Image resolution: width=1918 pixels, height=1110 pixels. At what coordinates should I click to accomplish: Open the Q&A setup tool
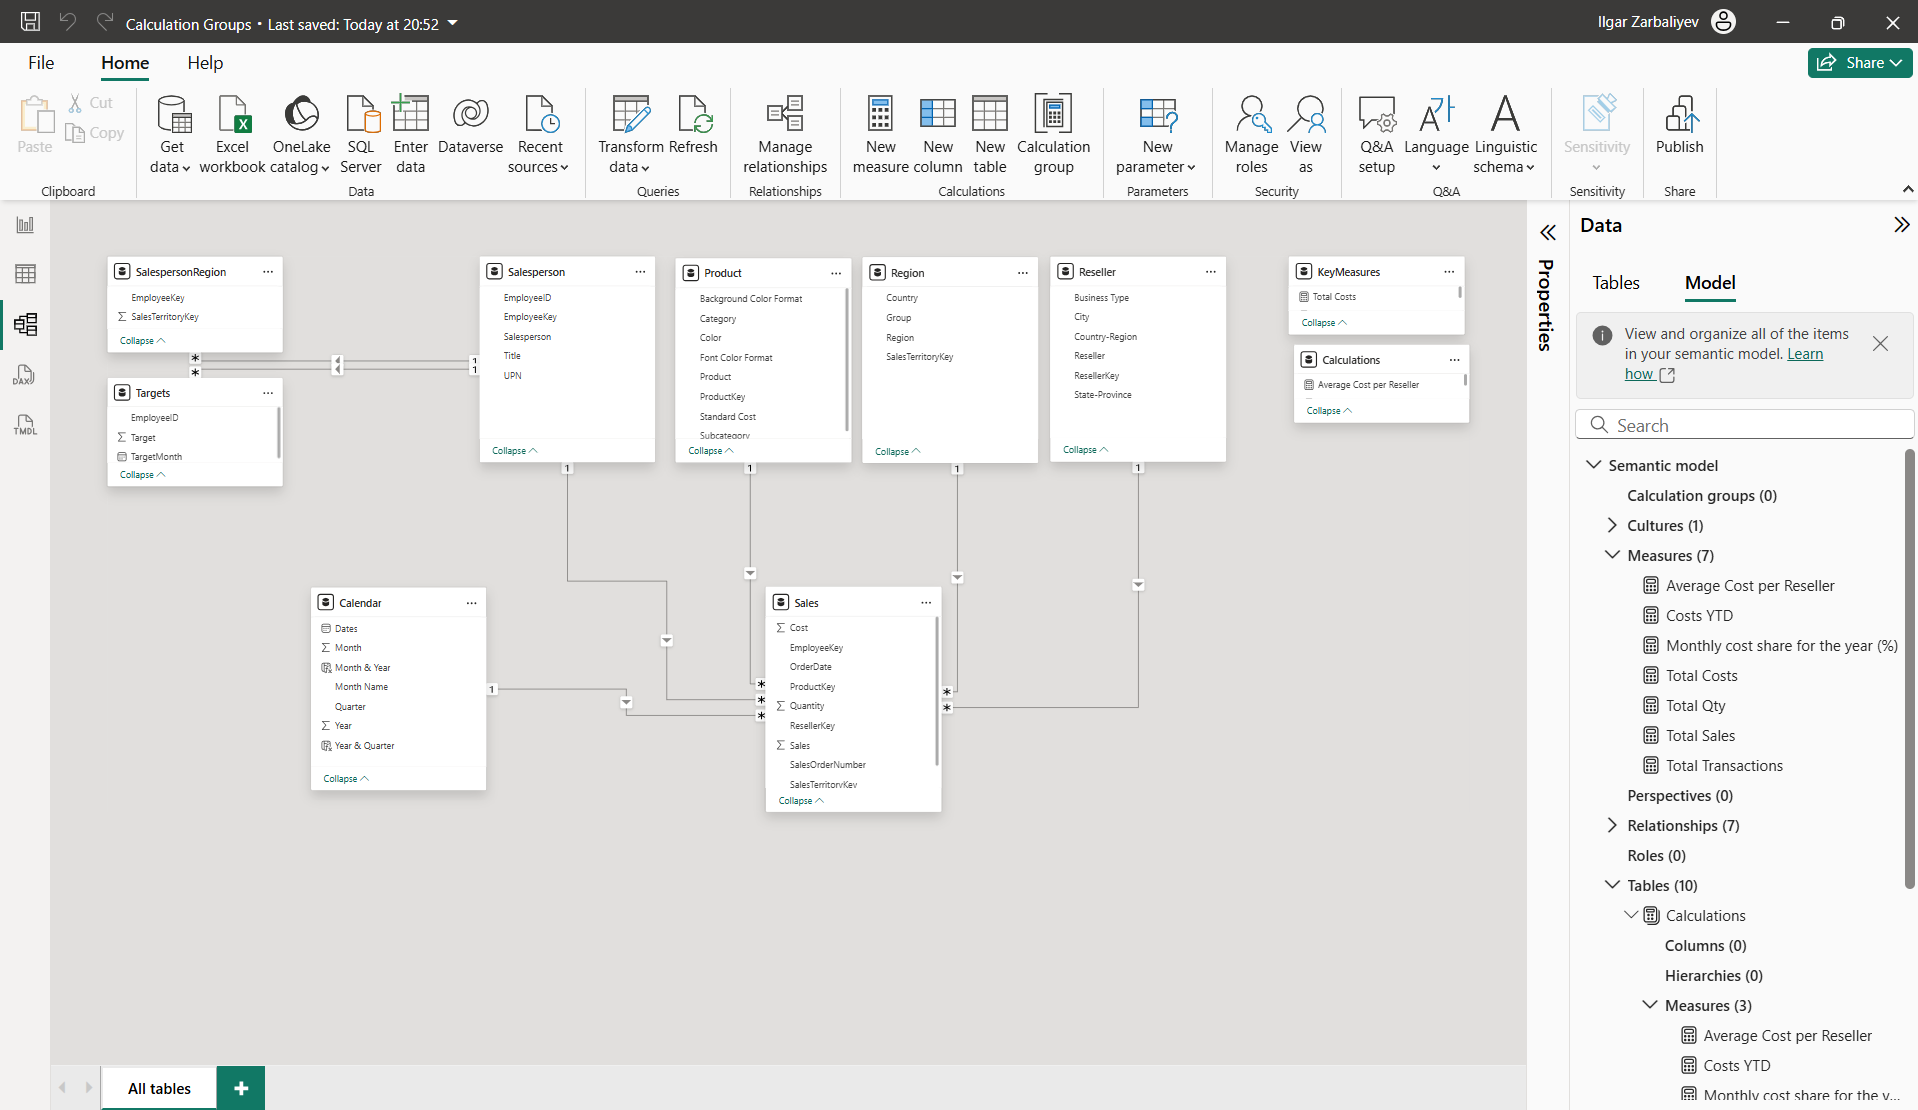pyautogui.click(x=1376, y=135)
